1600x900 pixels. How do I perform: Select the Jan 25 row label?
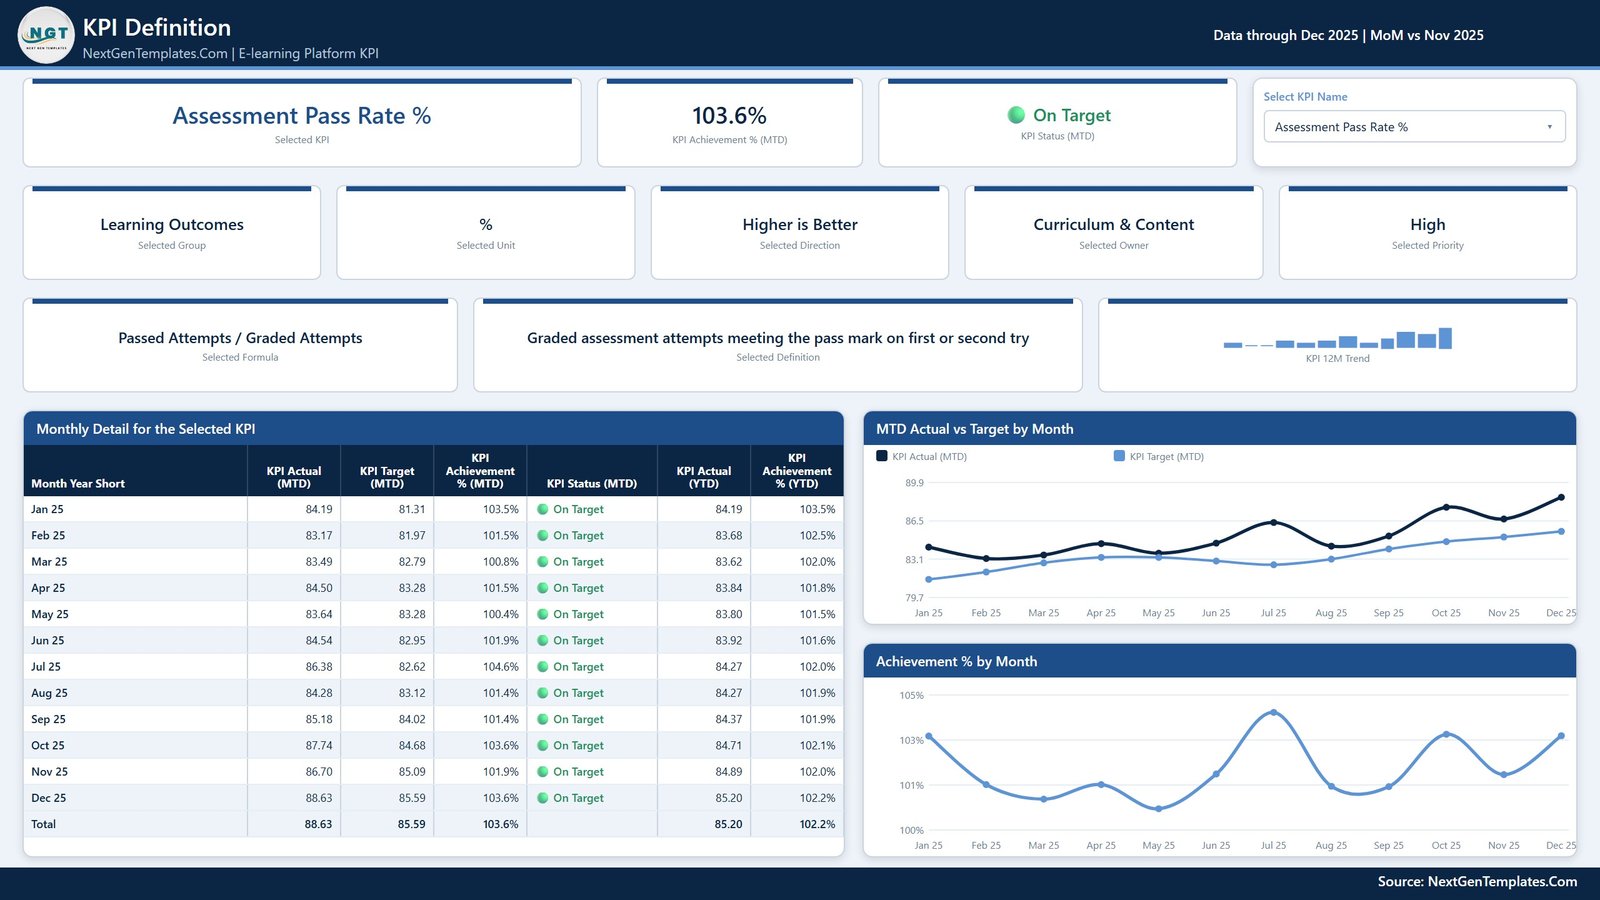47,510
